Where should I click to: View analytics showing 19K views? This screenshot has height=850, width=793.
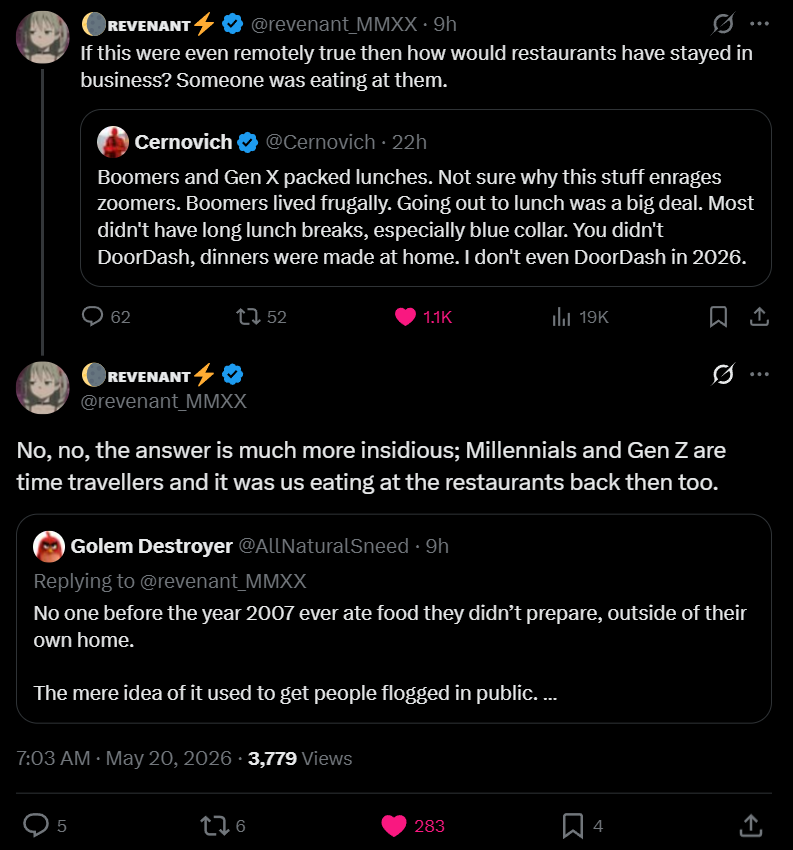tap(580, 317)
